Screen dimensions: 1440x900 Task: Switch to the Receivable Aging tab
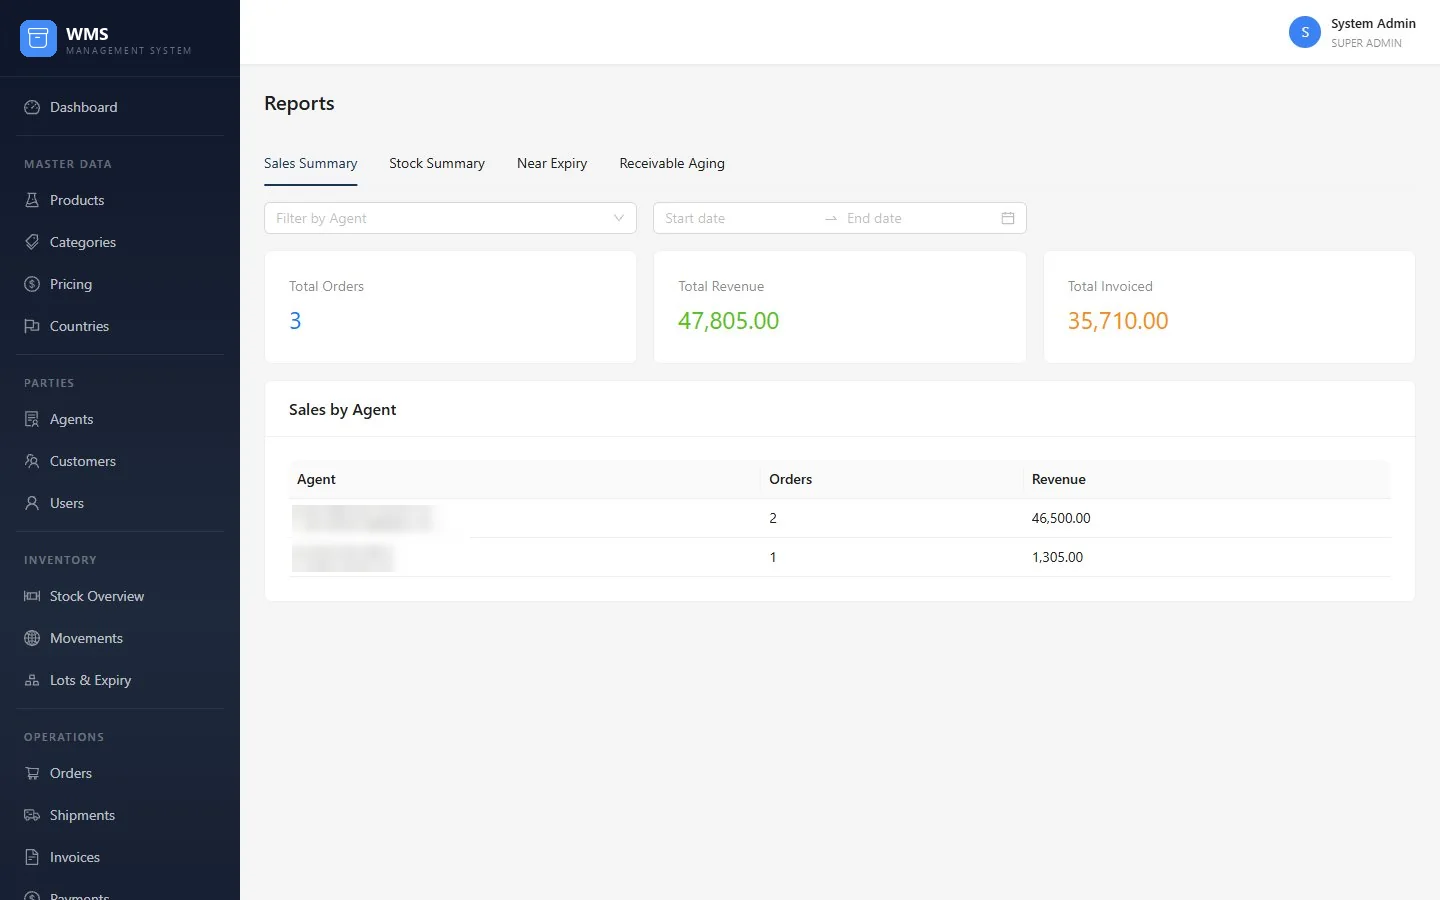[672, 163]
